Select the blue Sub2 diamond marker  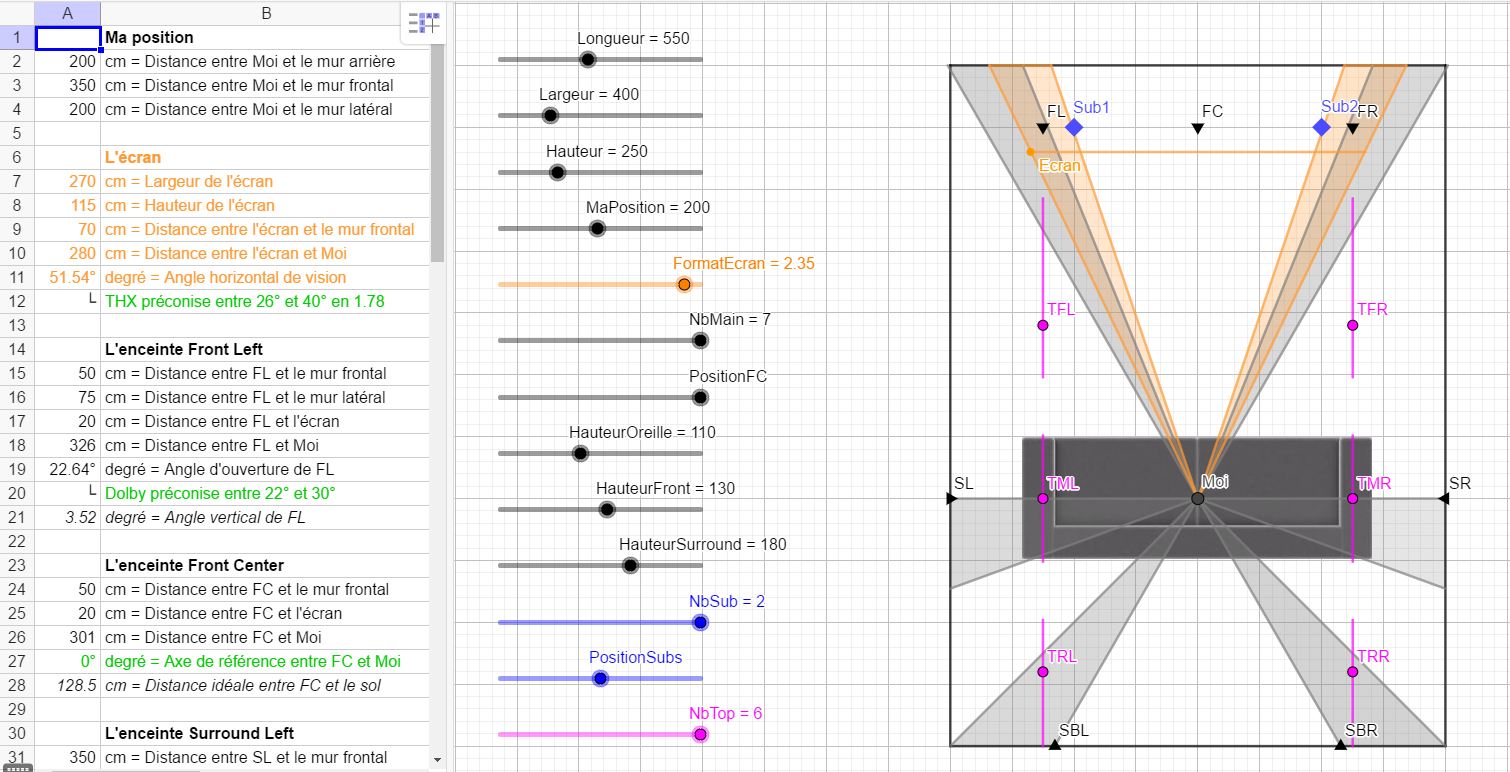tap(1321, 127)
